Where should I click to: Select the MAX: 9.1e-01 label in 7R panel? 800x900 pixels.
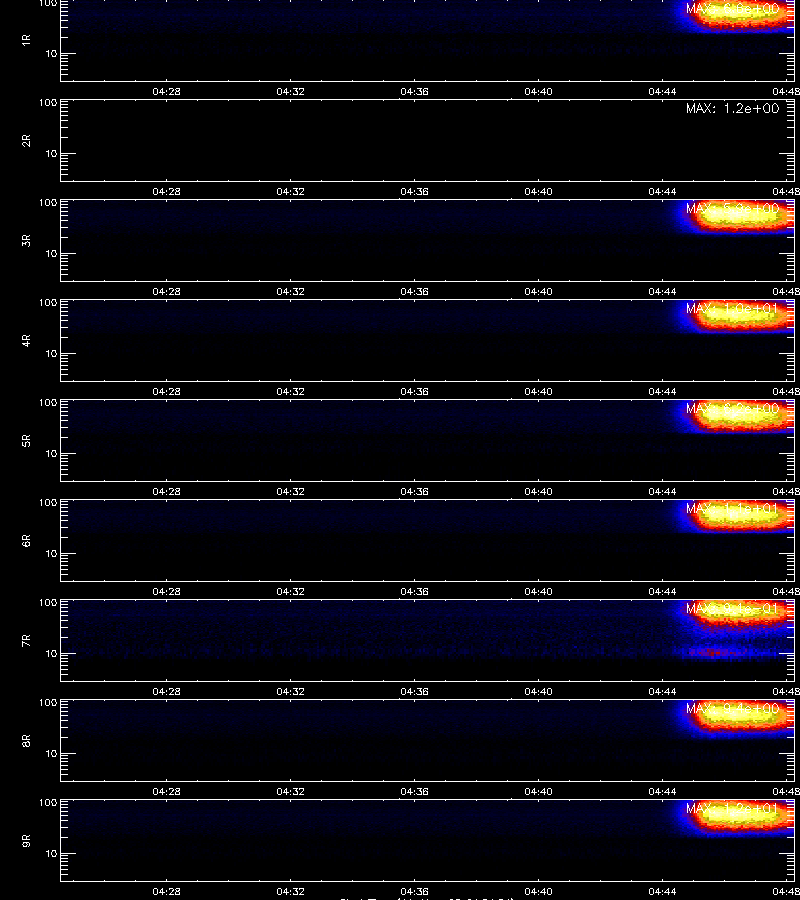[732, 608]
